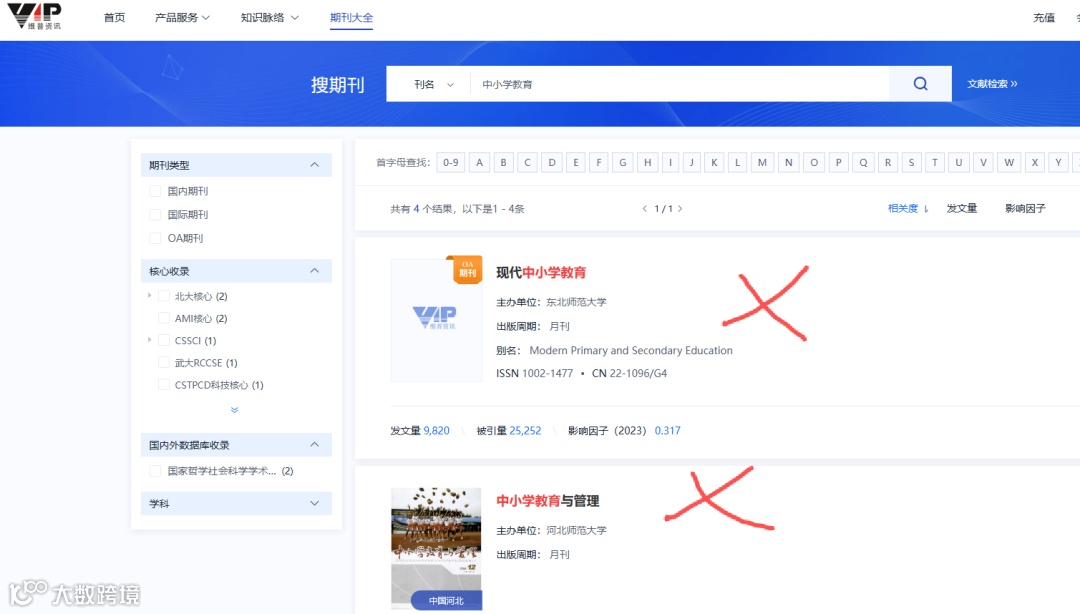Viewport: 1080px width, 614px height.
Task: Filter journals by letter C
Action: 528,163
